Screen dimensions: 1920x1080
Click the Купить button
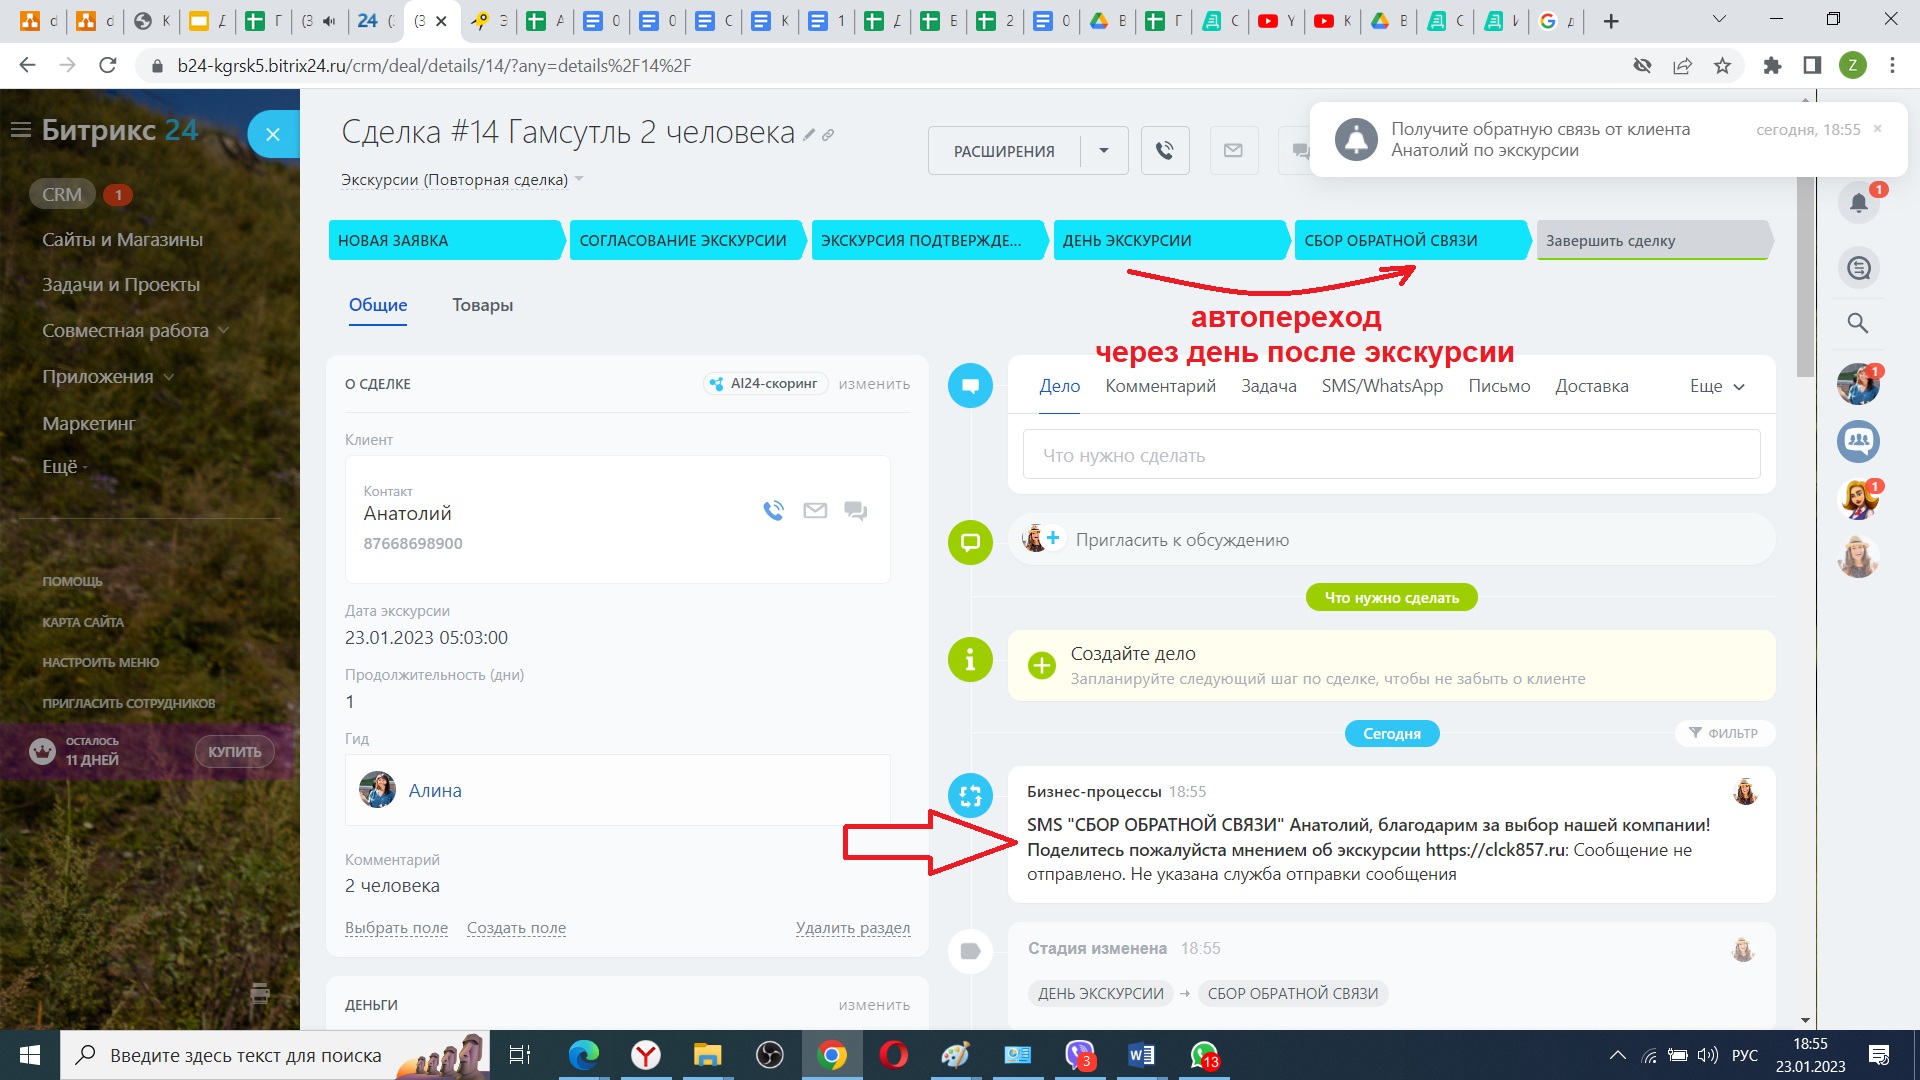tap(234, 752)
